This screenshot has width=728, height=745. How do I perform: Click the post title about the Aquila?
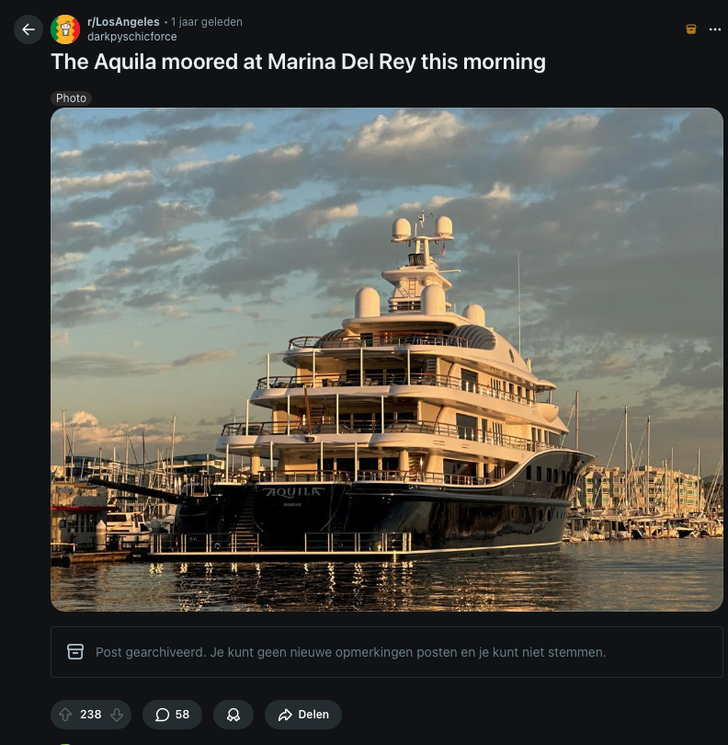[x=298, y=61]
